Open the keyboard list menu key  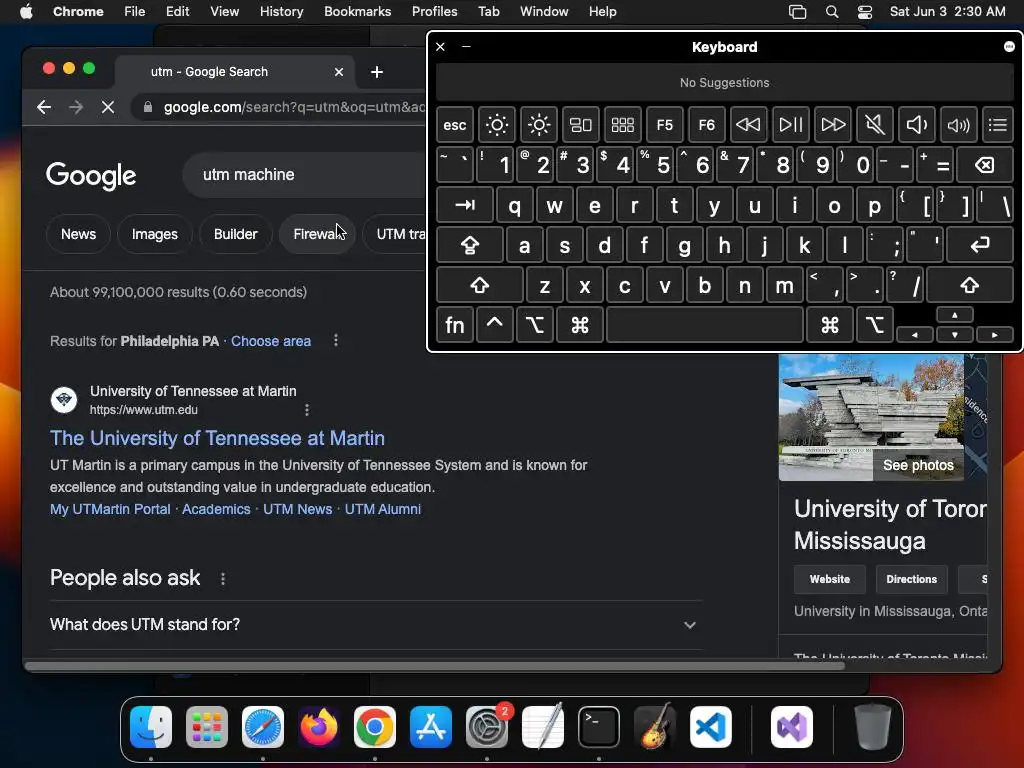click(x=997, y=125)
